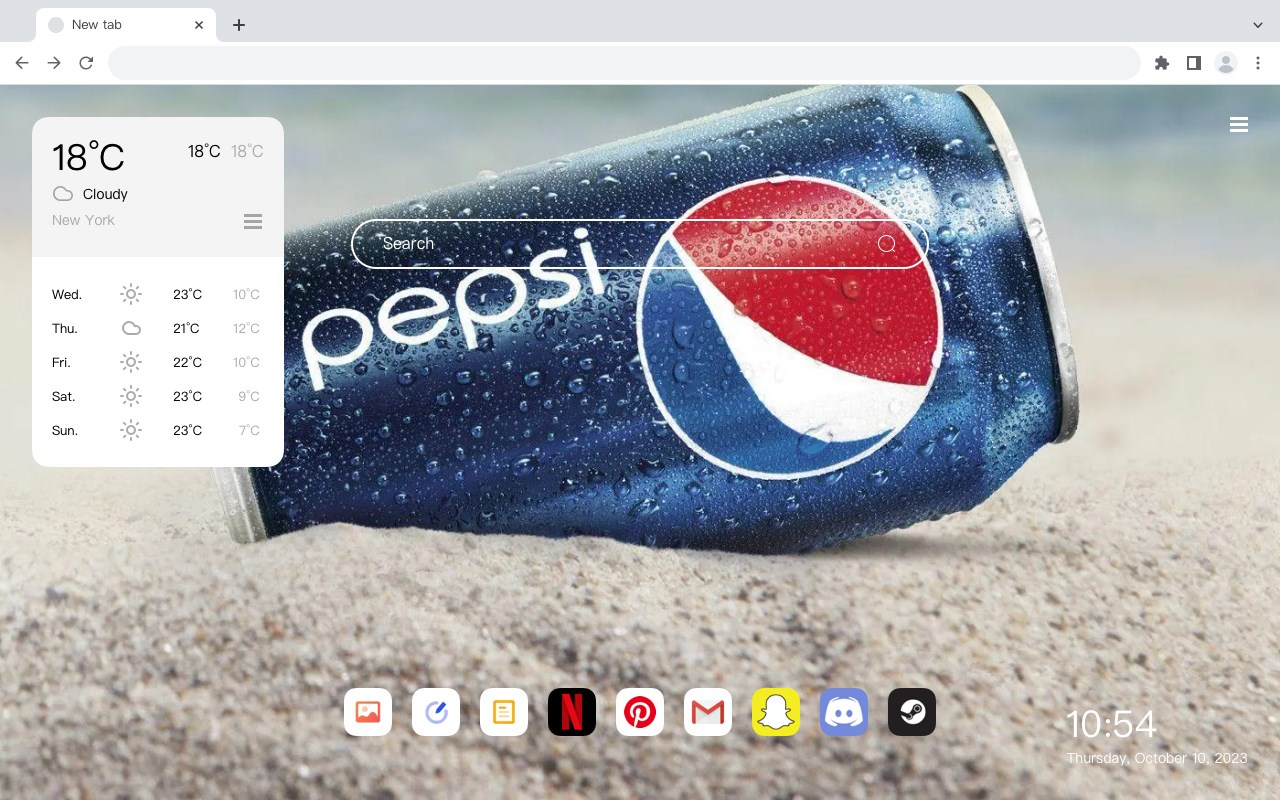Click the Sun. forecast day label
The image size is (1280, 800).
pyautogui.click(x=65, y=430)
